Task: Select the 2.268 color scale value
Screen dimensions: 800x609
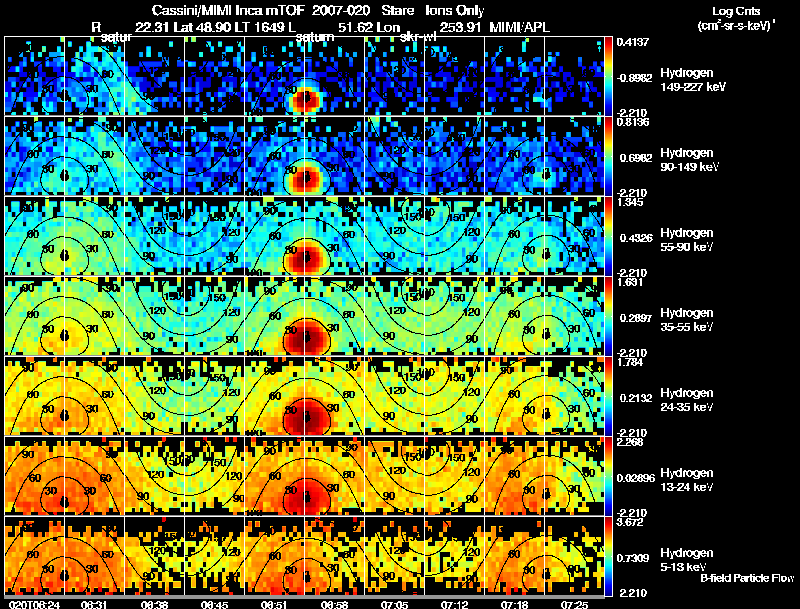Action: (630, 442)
